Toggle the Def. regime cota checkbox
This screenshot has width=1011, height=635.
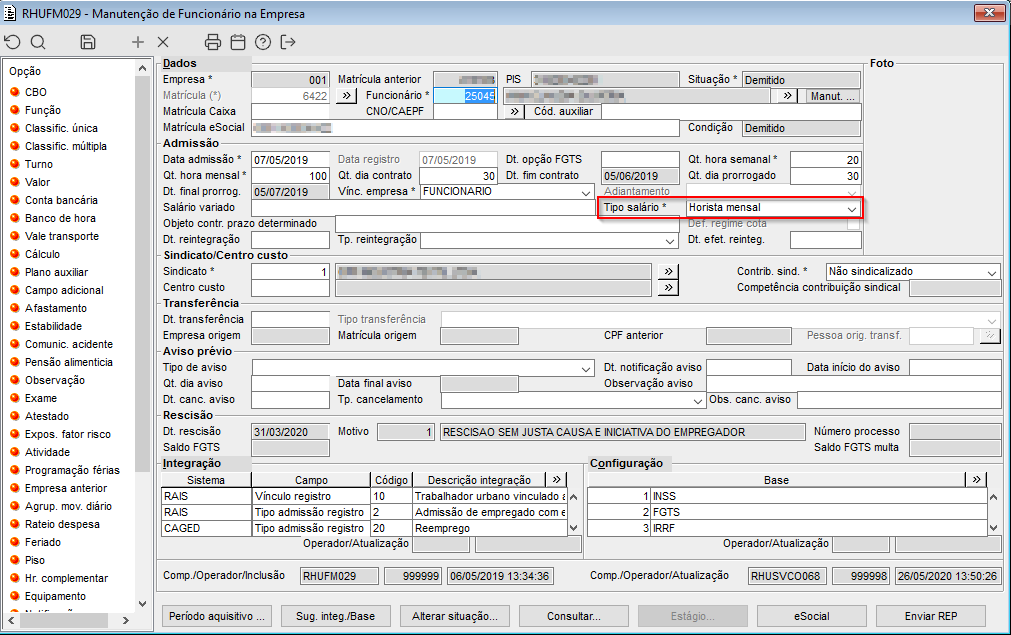coord(854,224)
